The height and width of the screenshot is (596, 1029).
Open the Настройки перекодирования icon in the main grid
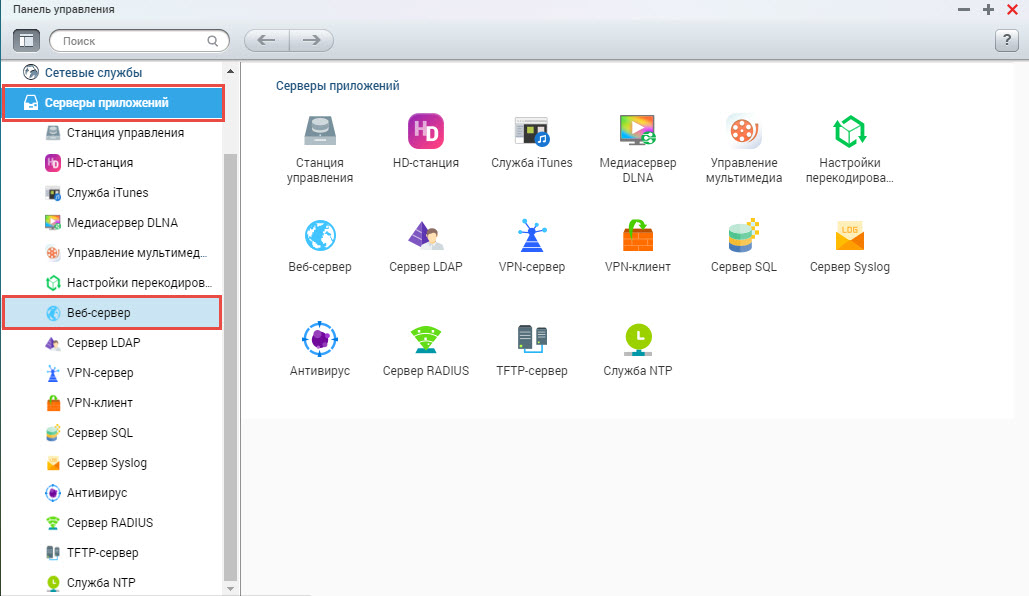tap(850, 131)
